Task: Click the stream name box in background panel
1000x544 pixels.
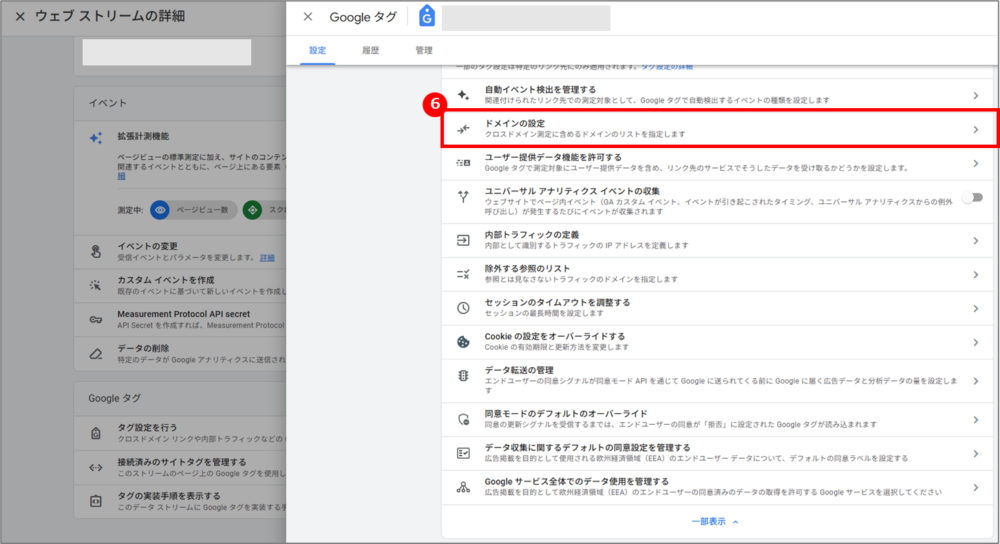Action: (166, 52)
